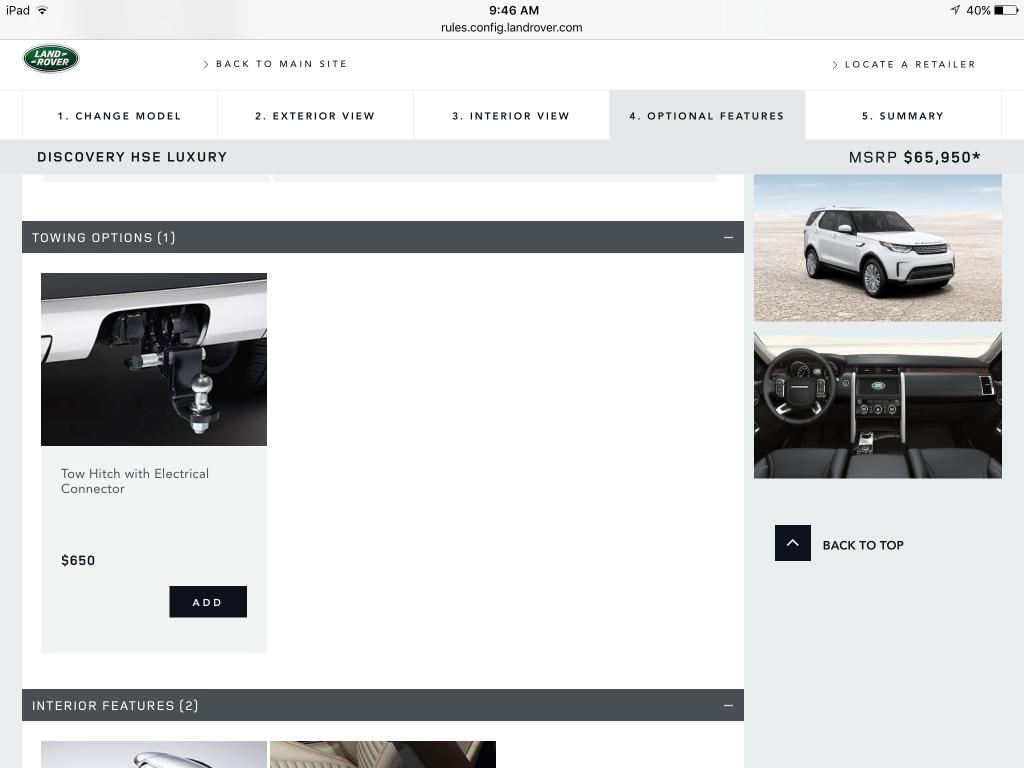Go to the Summary tab
The width and height of the screenshot is (1024, 768).
(903, 116)
